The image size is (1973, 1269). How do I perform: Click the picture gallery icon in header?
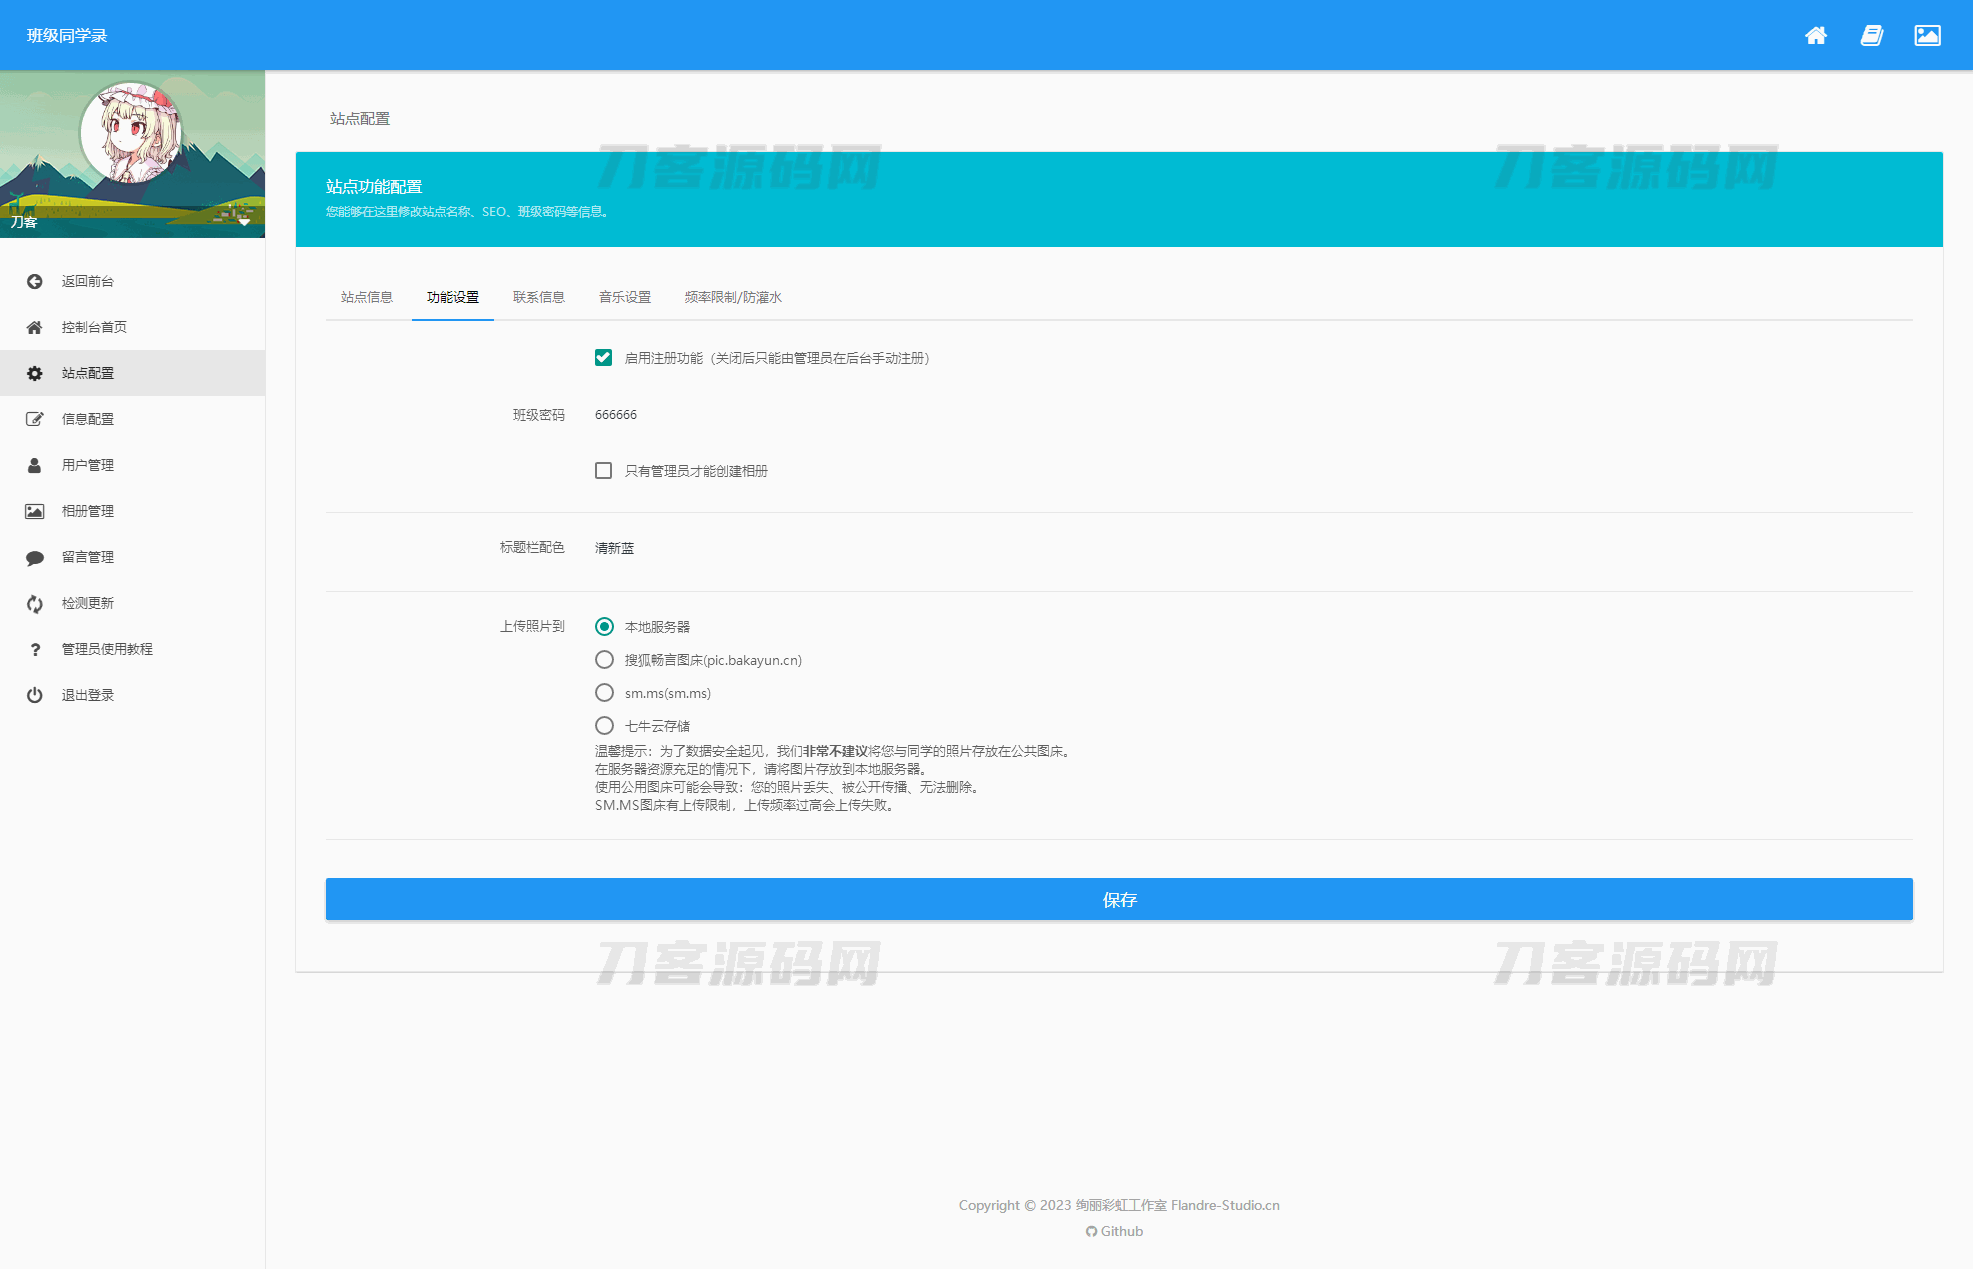pyautogui.click(x=1927, y=36)
